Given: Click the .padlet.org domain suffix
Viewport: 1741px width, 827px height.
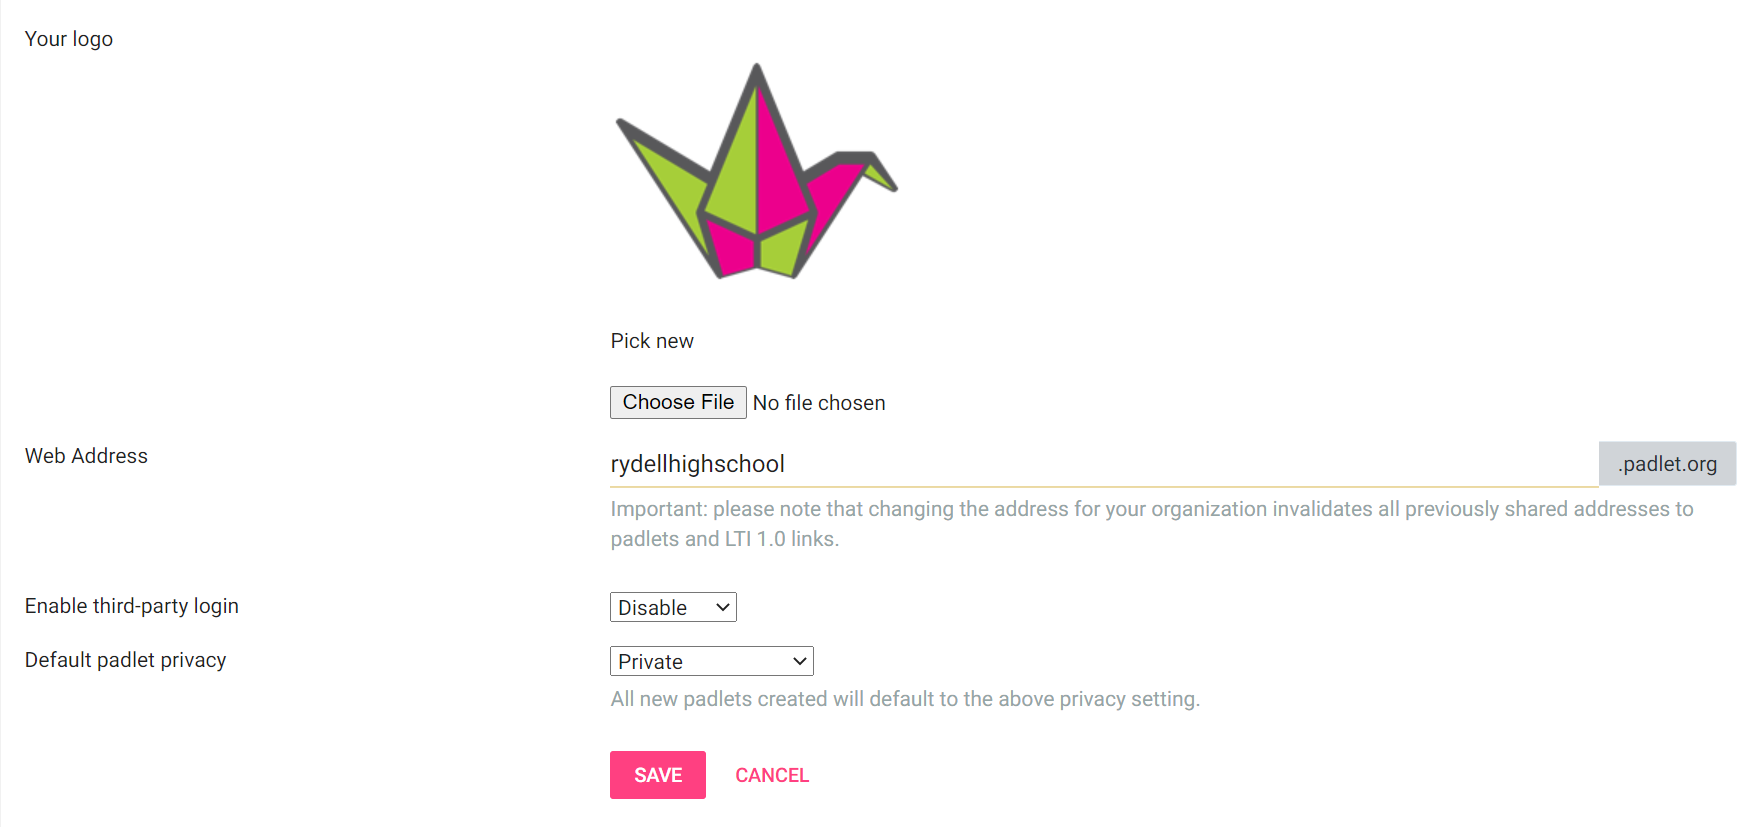Looking at the screenshot, I should click(x=1667, y=464).
